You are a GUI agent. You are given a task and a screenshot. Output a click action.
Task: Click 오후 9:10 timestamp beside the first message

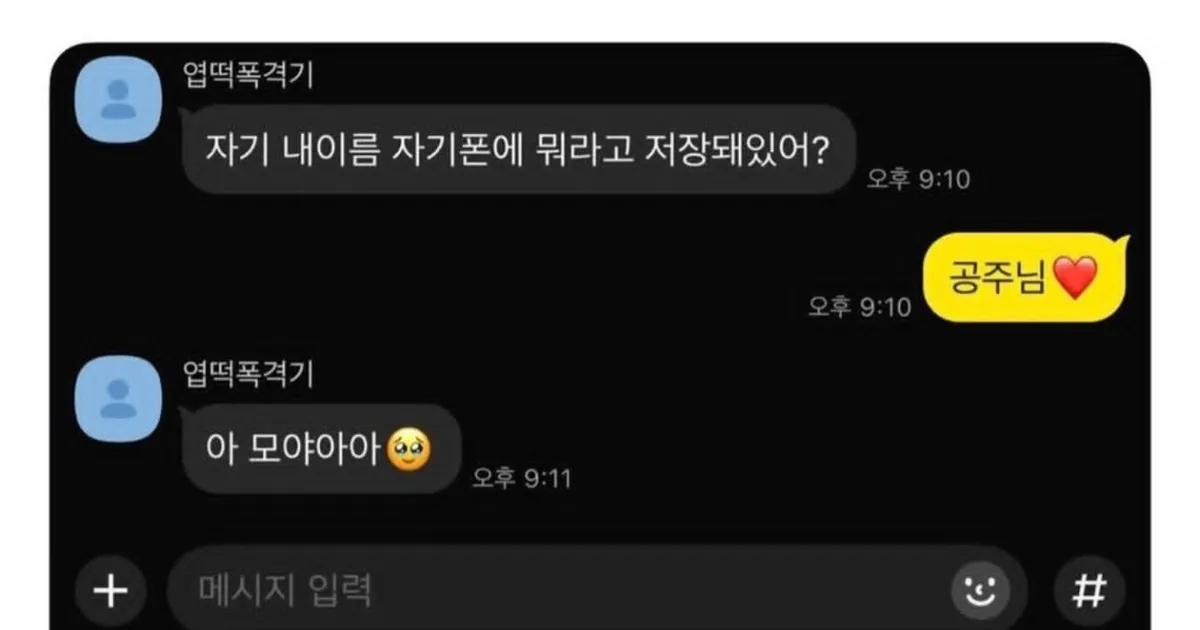click(918, 181)
